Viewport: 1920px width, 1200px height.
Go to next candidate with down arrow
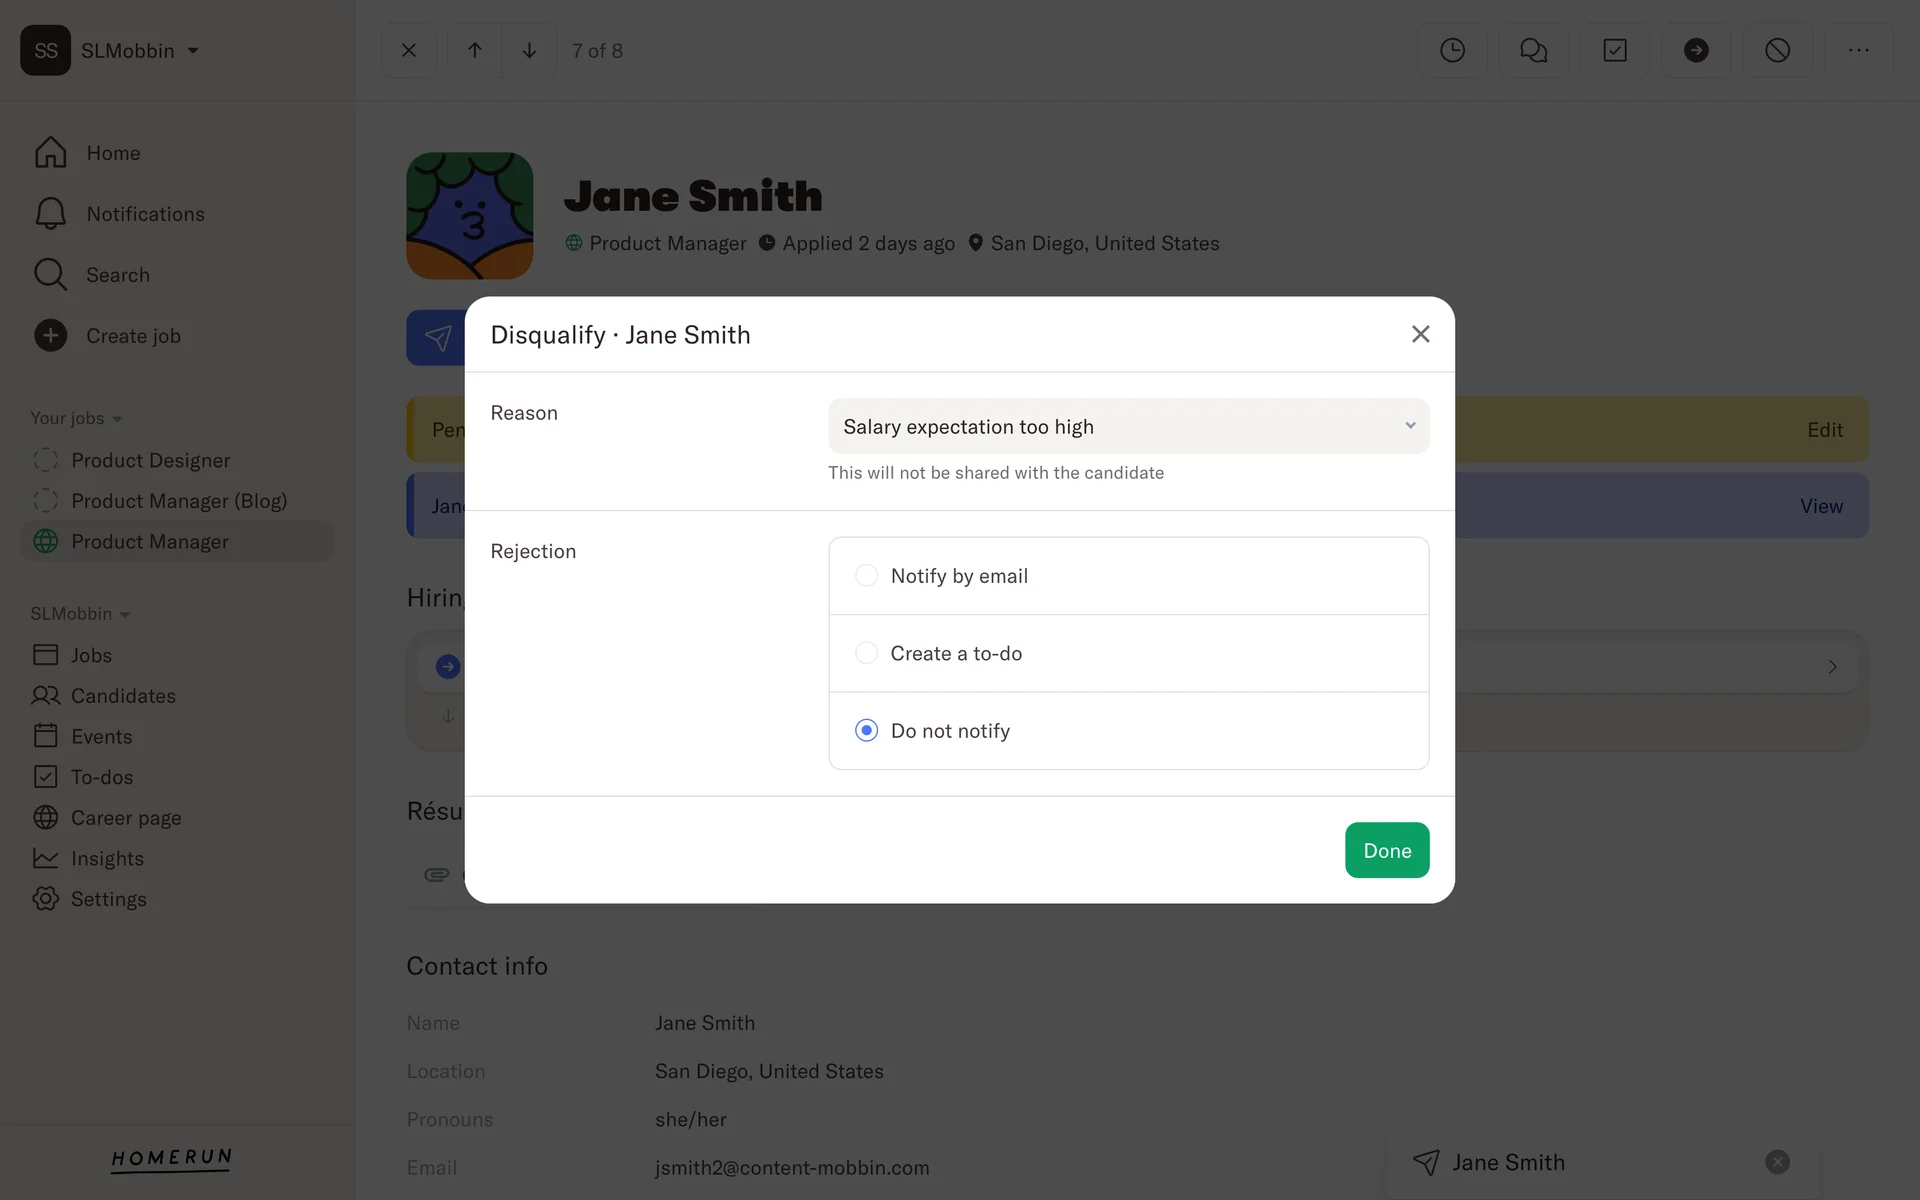coord(529,50)
